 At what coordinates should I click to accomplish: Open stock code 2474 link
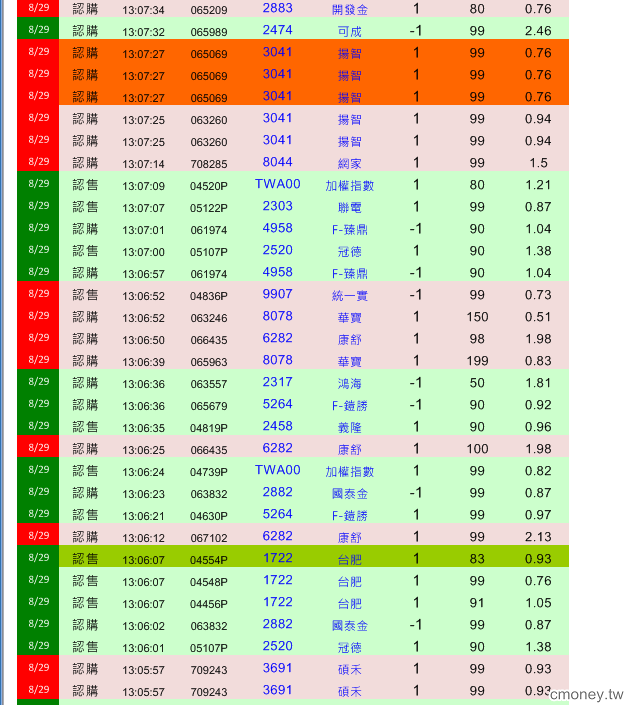pos(277,30)
